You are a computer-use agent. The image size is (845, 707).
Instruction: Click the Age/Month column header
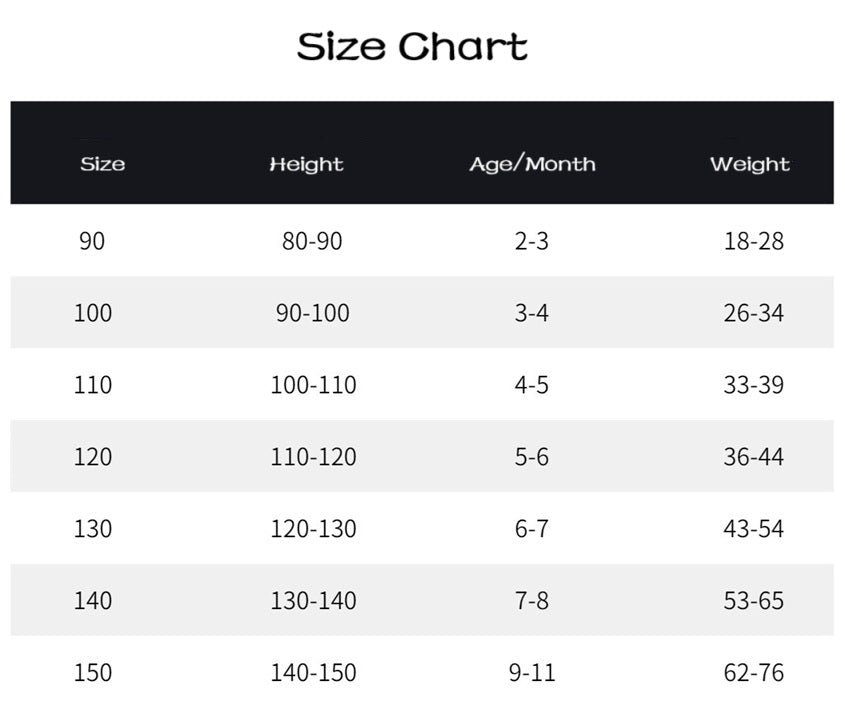point(532,164)
